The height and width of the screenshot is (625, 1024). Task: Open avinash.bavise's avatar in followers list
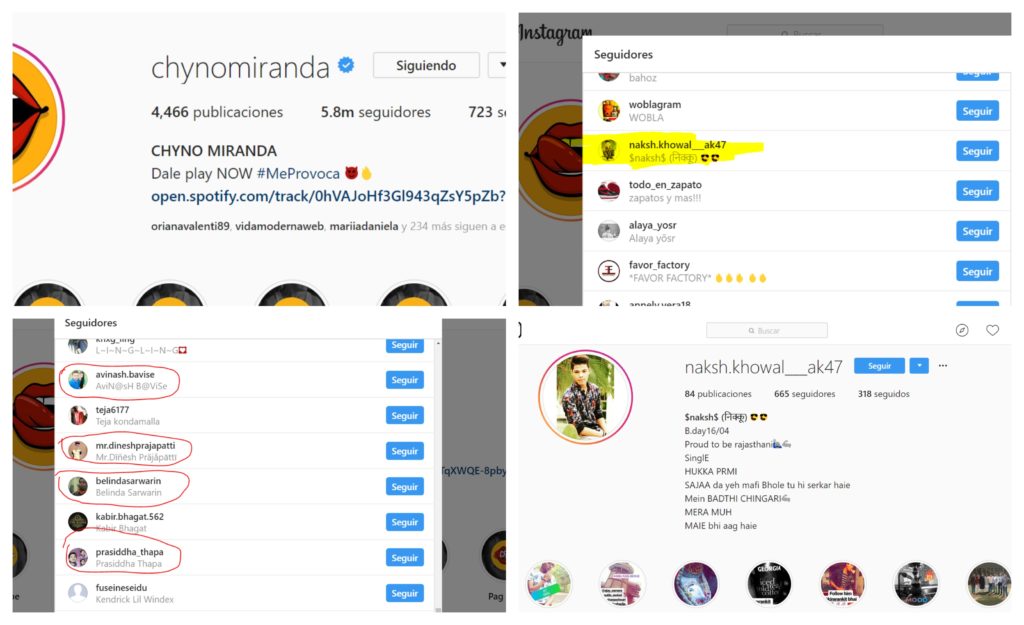[x=78, y=380]
